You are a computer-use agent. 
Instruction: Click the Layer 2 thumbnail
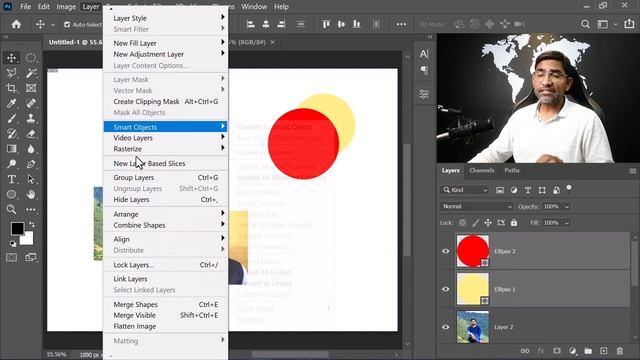(x=472, y=327)
